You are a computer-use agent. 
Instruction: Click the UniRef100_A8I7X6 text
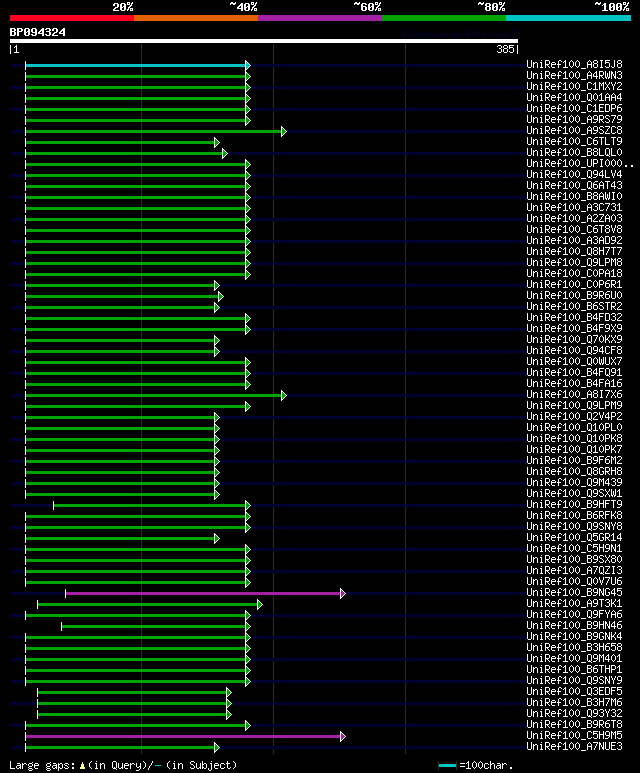click(x=574, y=394)
